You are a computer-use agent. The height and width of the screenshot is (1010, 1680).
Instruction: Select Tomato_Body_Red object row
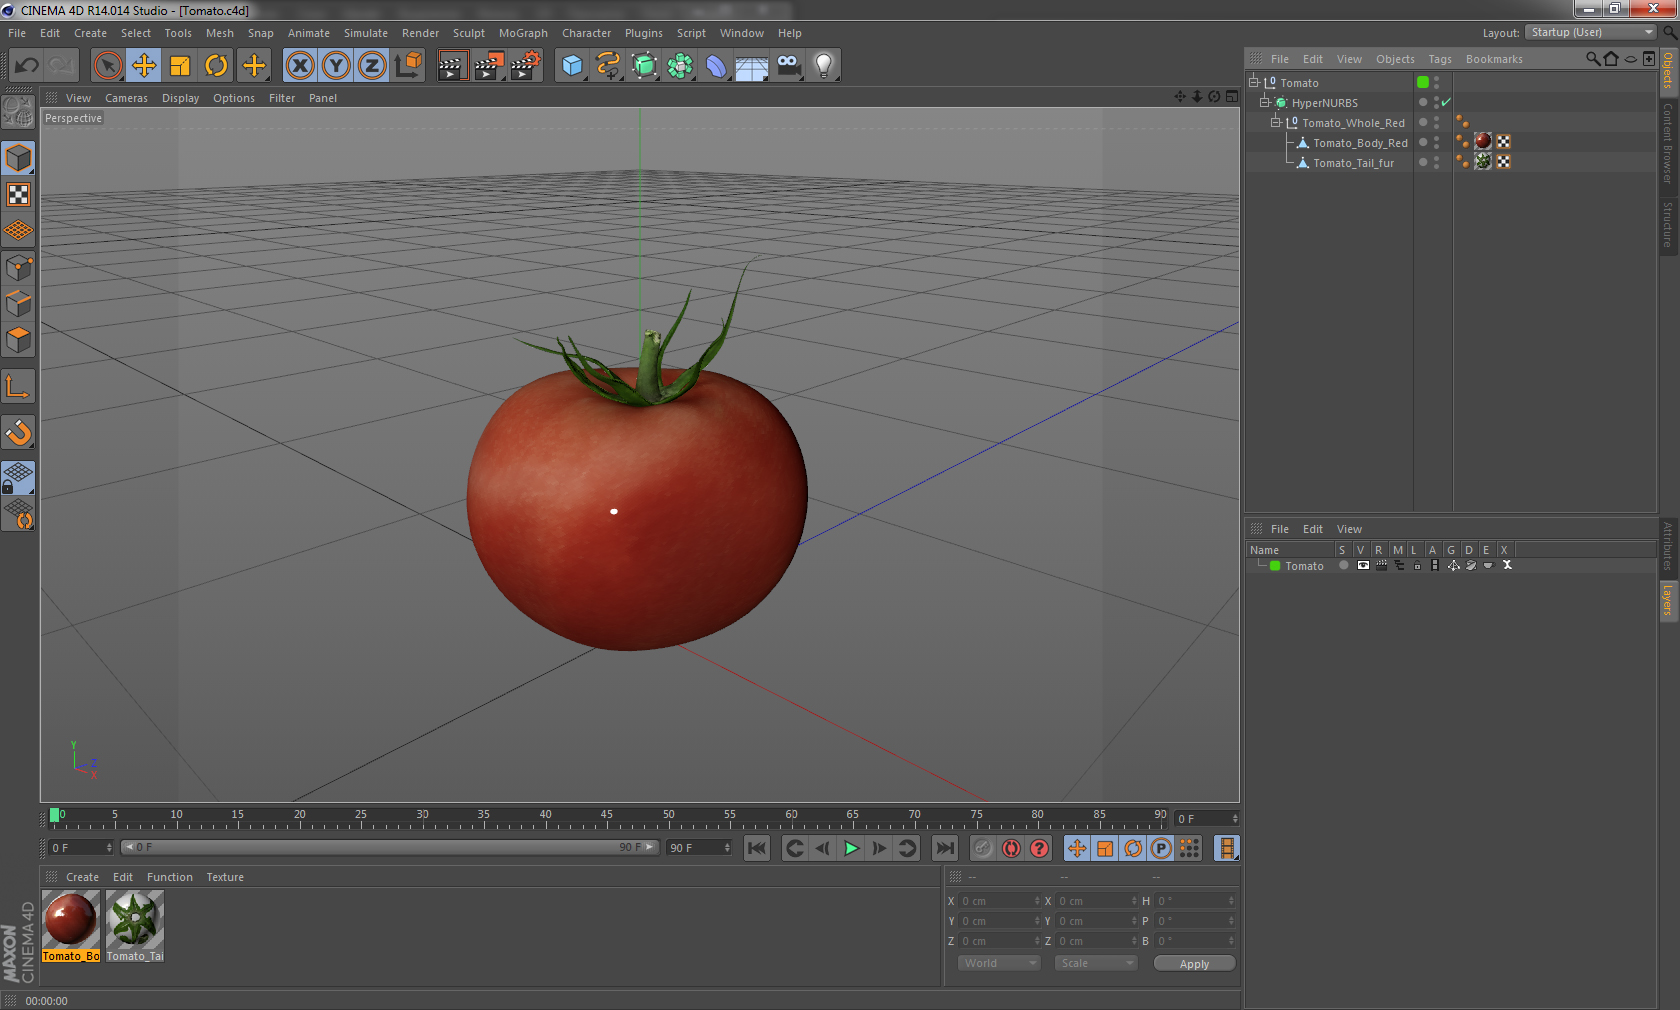pos(1360,143)
